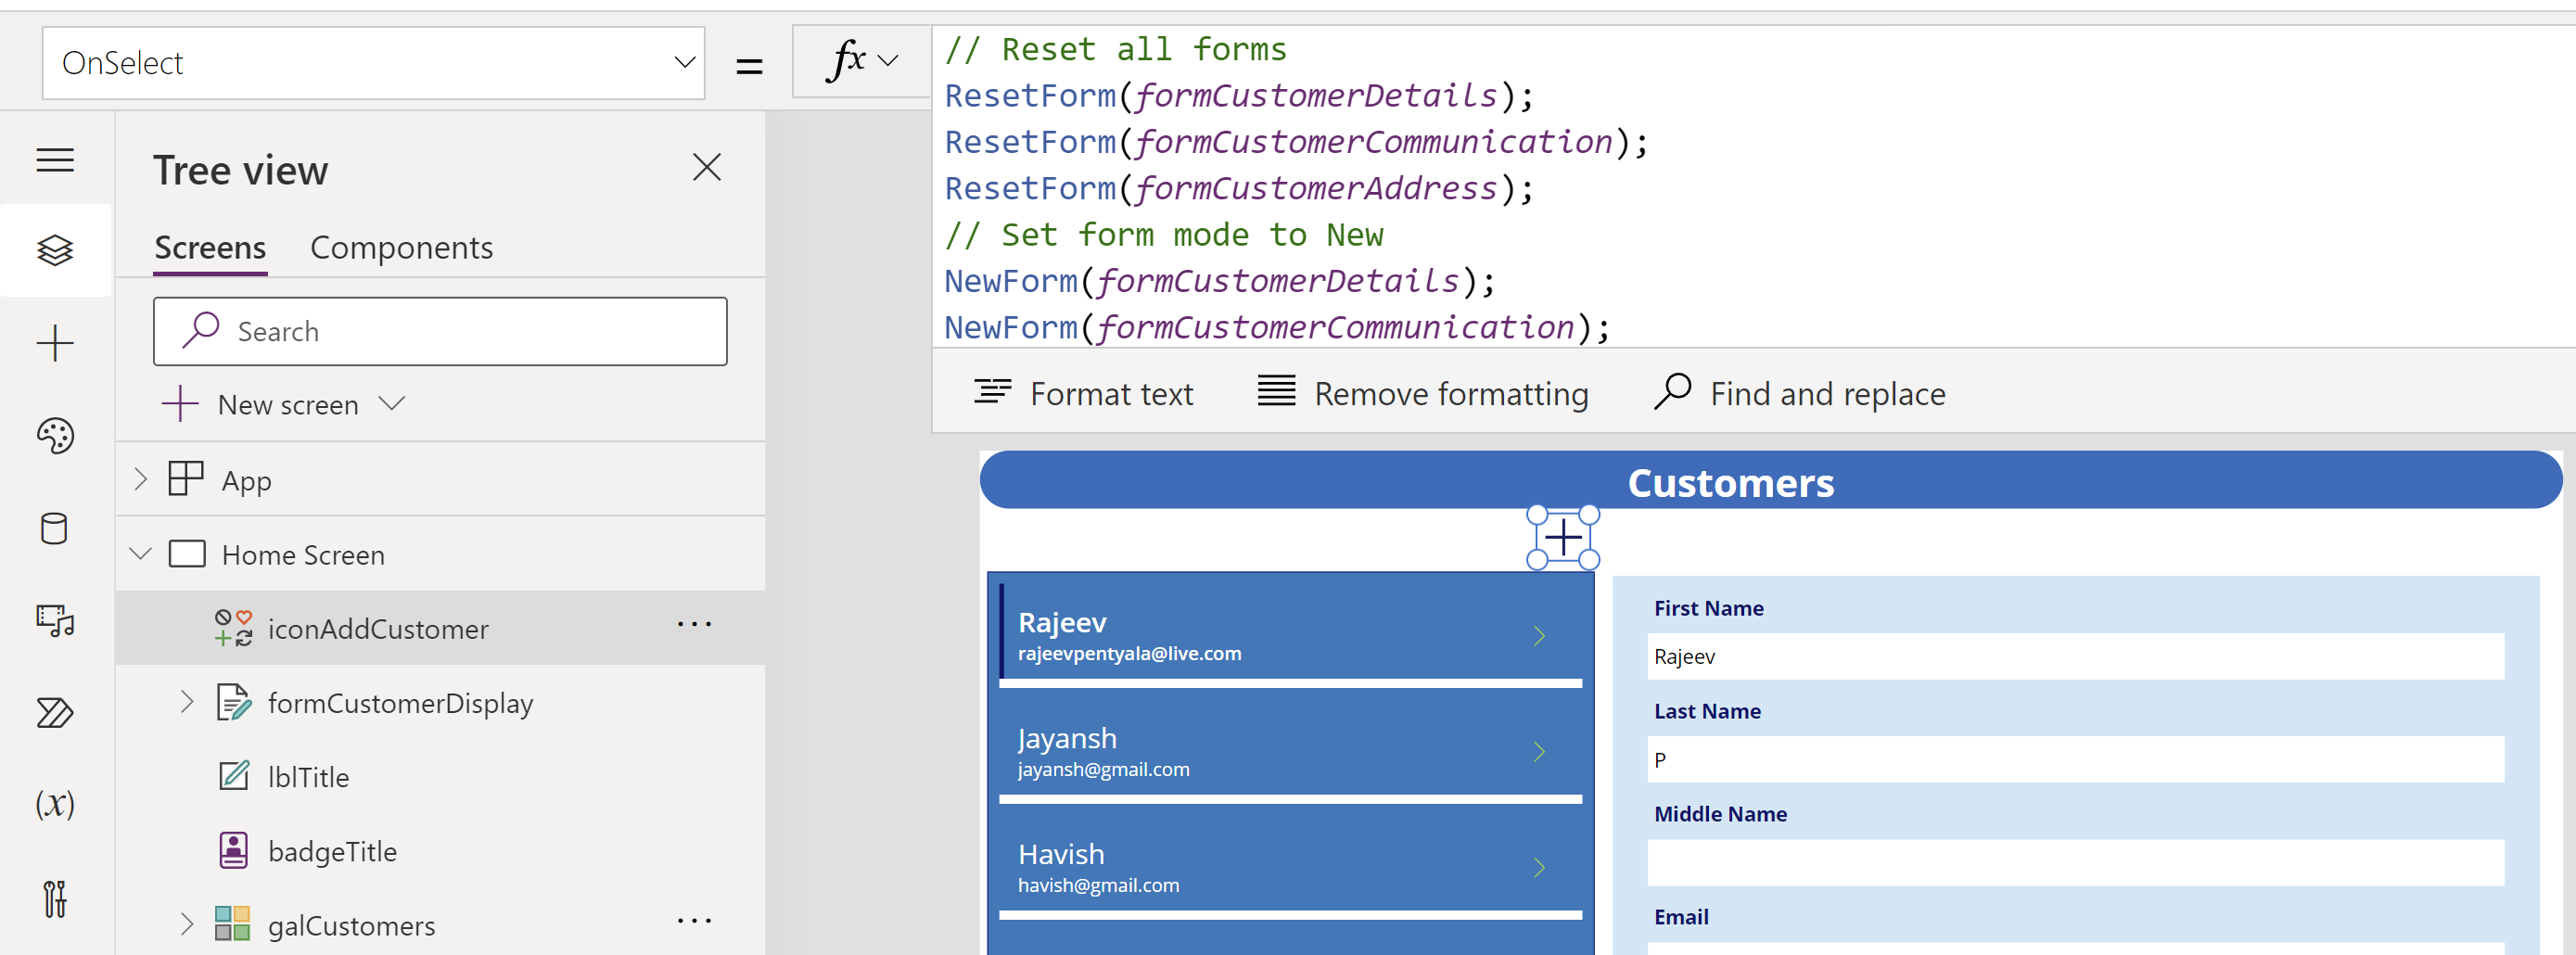Close the Tree view panel
This screenshot has height=955, width=2576.
pyautogui.click(x=706, y=167)
